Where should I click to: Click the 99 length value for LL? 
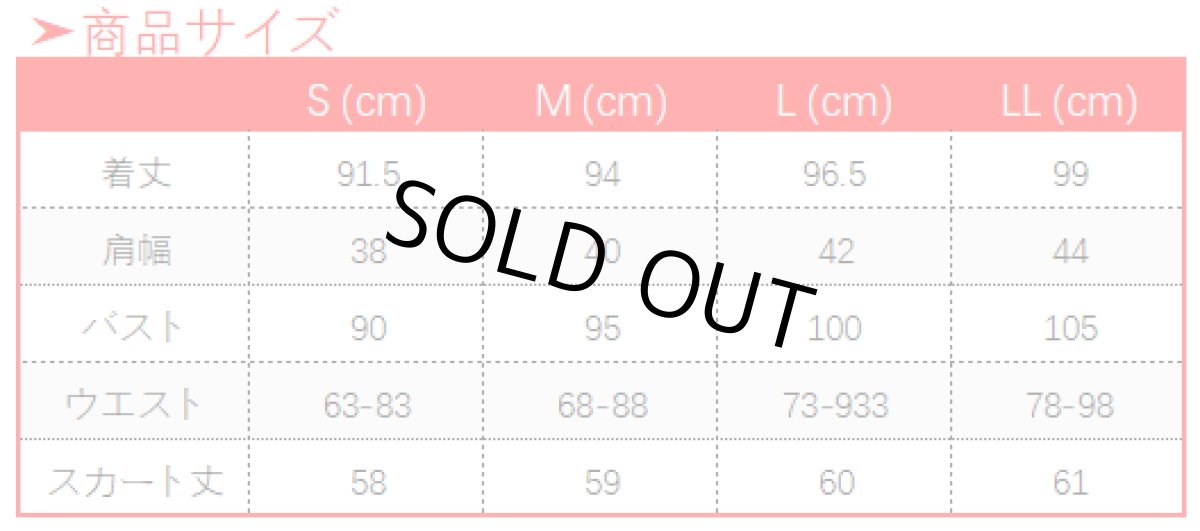click(1069, 174)
